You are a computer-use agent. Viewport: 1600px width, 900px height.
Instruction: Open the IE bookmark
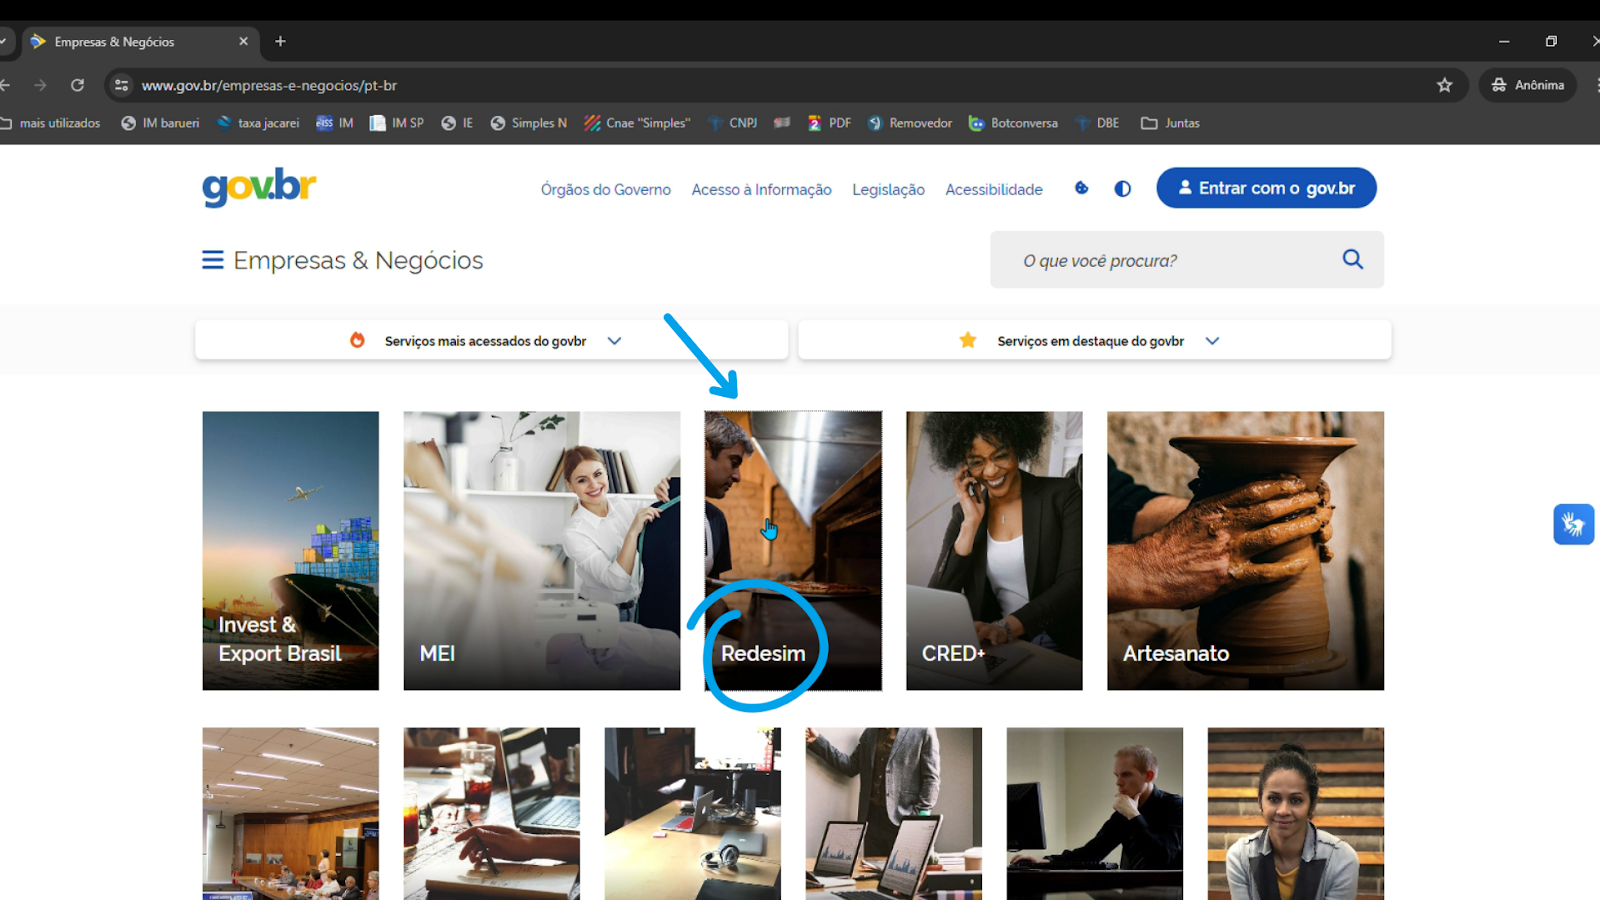click(x=457, y=123)
